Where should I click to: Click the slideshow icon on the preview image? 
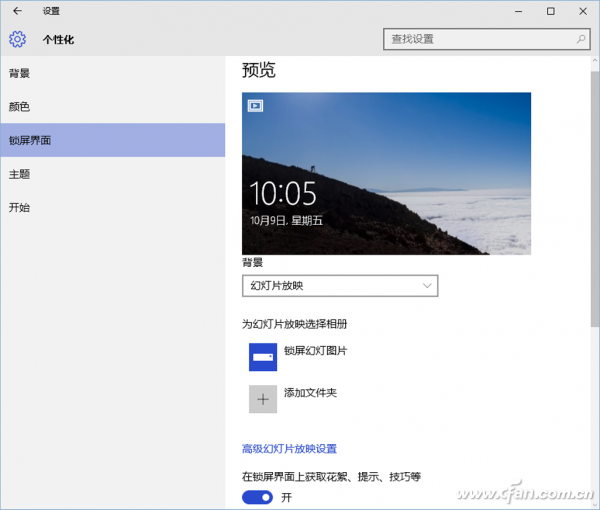(x=255, y=106)
